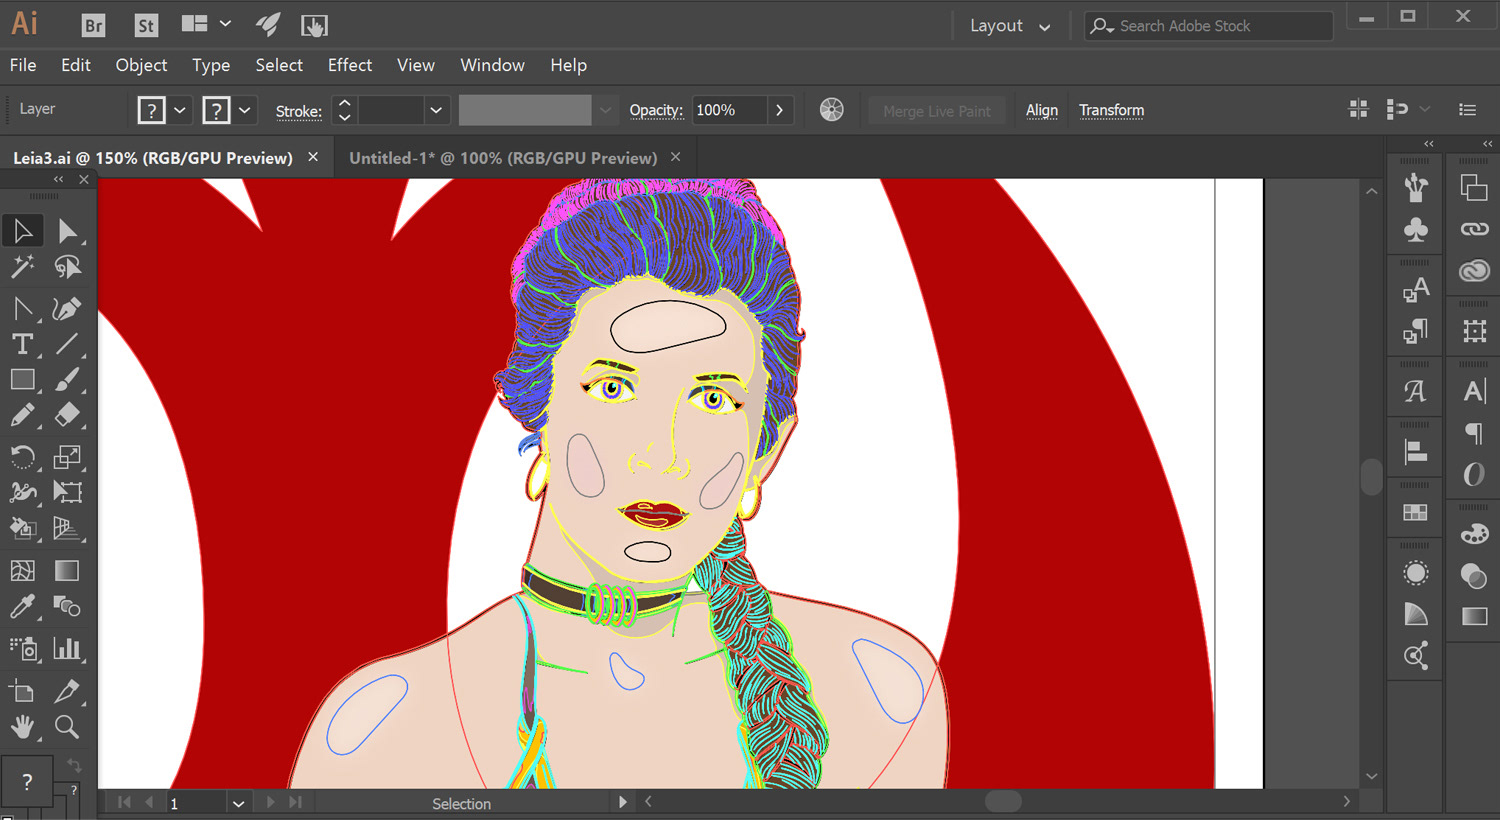The height and width of the screenshot is (820, 1500).
Task: Click the fill color swatch box
Action: pos(151,110)
